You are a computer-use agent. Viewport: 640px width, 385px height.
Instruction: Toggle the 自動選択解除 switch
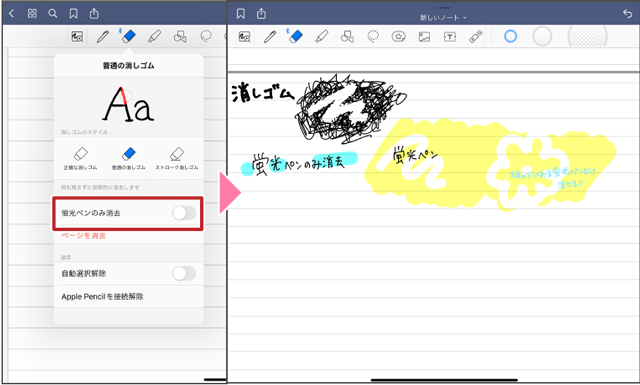click(x=184, y=274)
